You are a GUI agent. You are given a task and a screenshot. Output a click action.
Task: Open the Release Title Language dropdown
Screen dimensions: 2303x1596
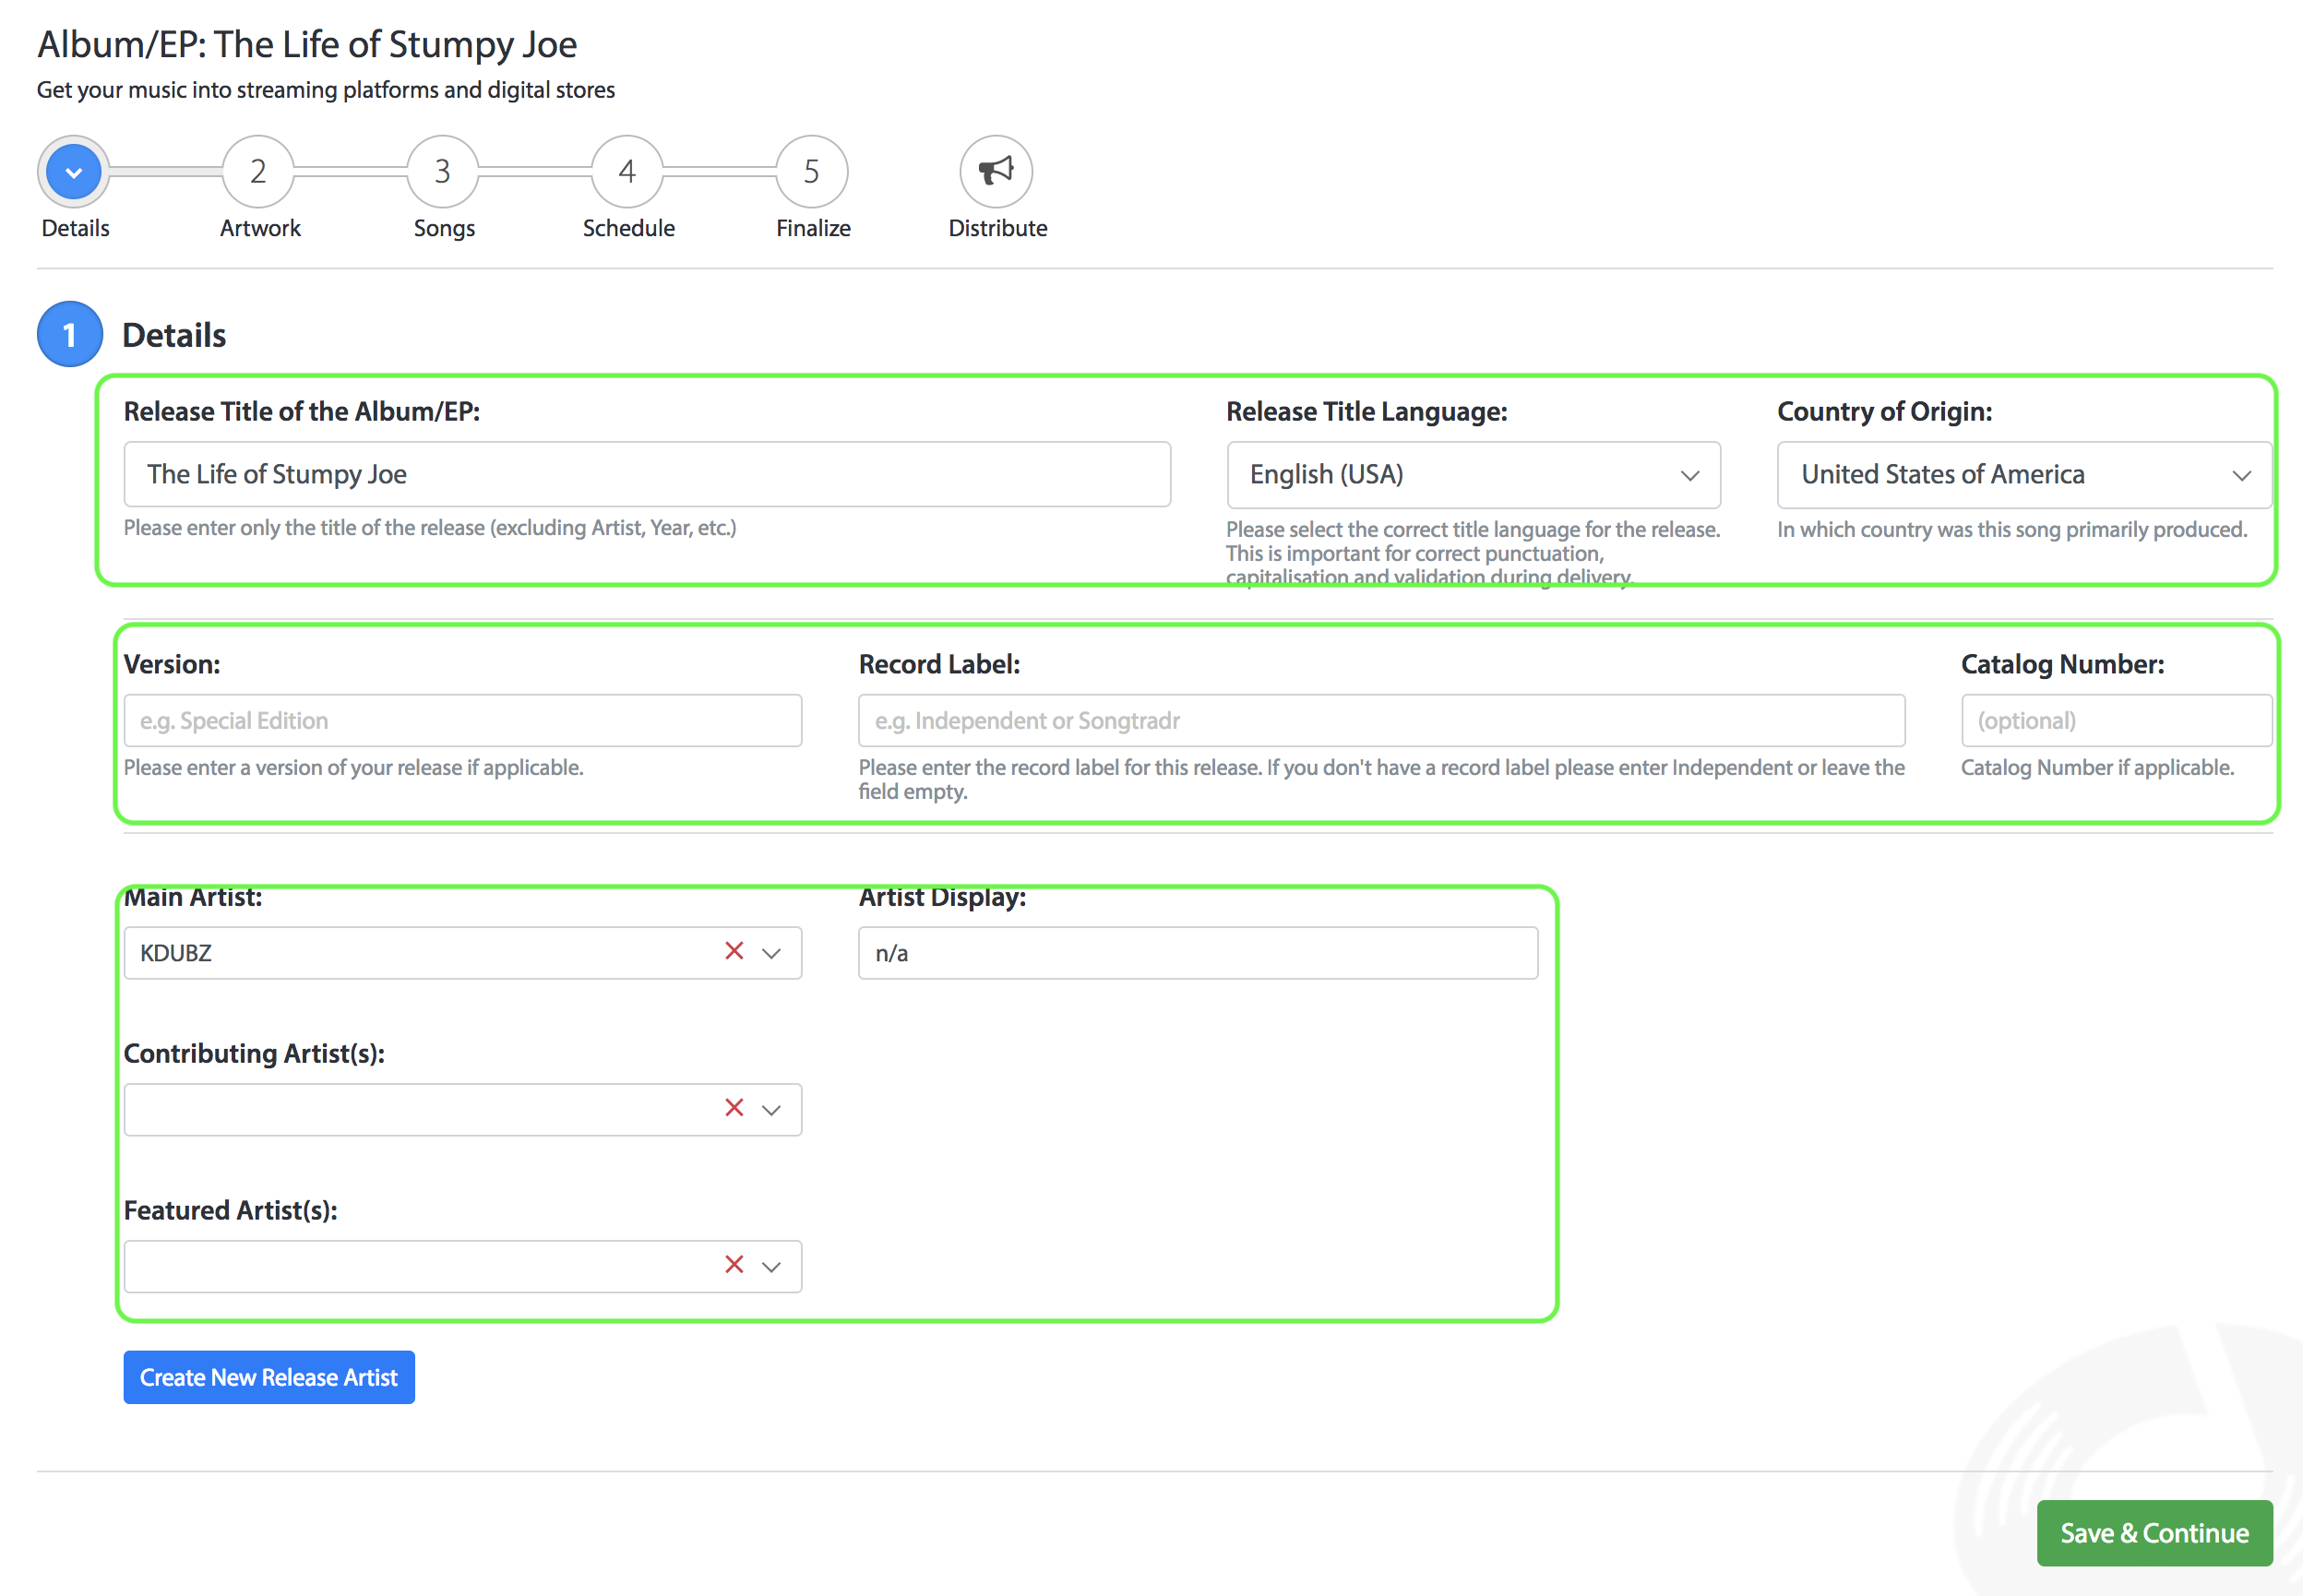1473,475
